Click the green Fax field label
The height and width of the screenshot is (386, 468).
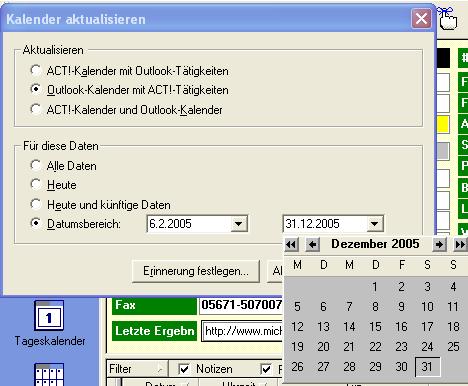(155, 305)
